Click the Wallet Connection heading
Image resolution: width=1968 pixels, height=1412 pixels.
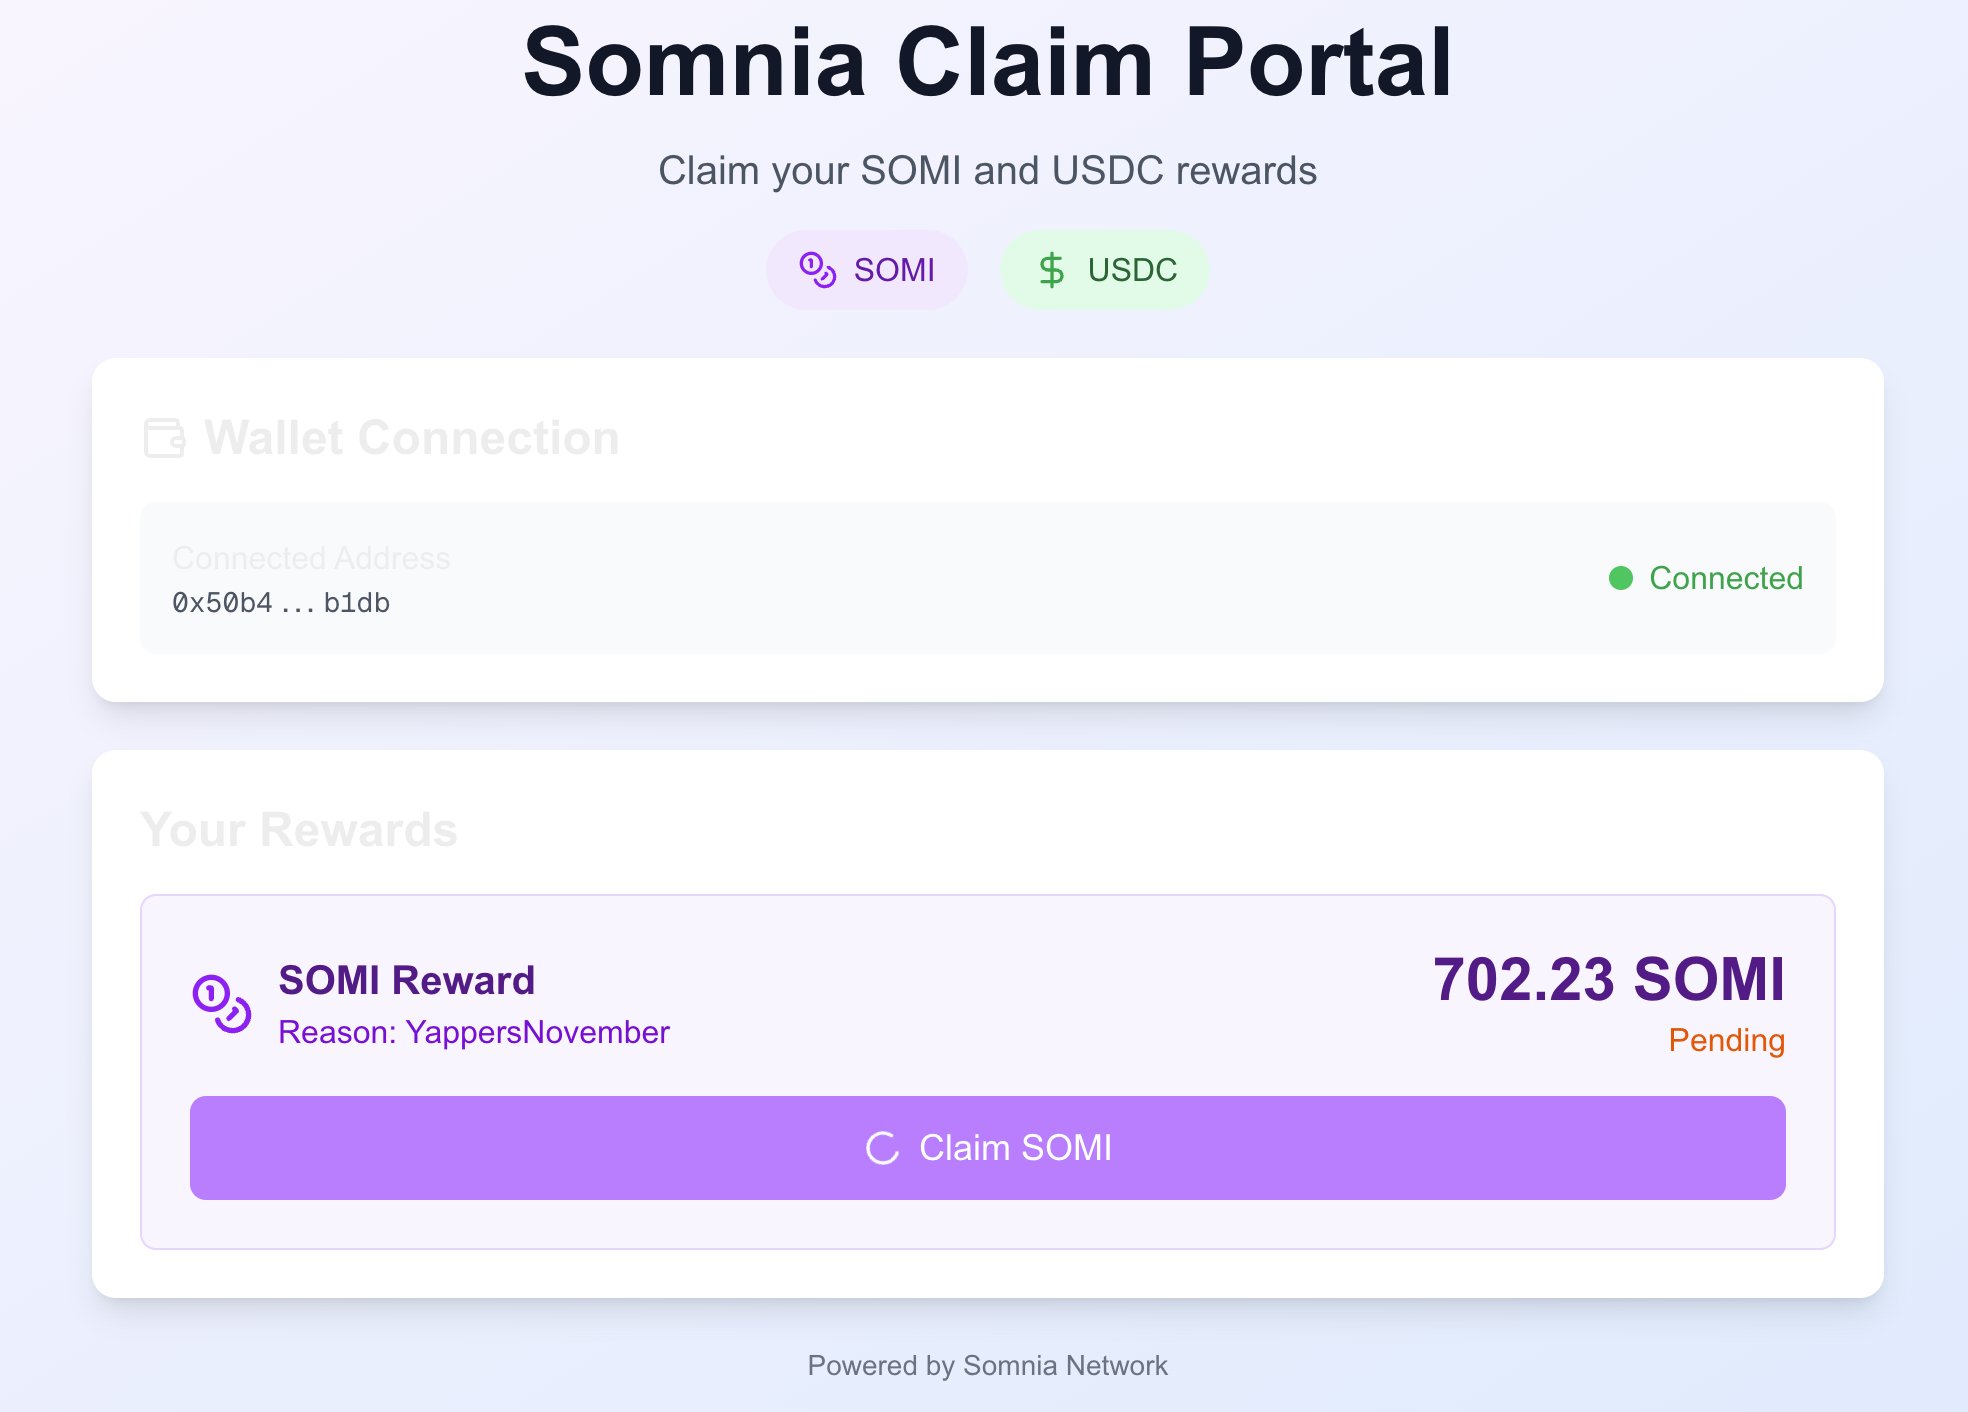pyautogui.click(x=411, y=438)
